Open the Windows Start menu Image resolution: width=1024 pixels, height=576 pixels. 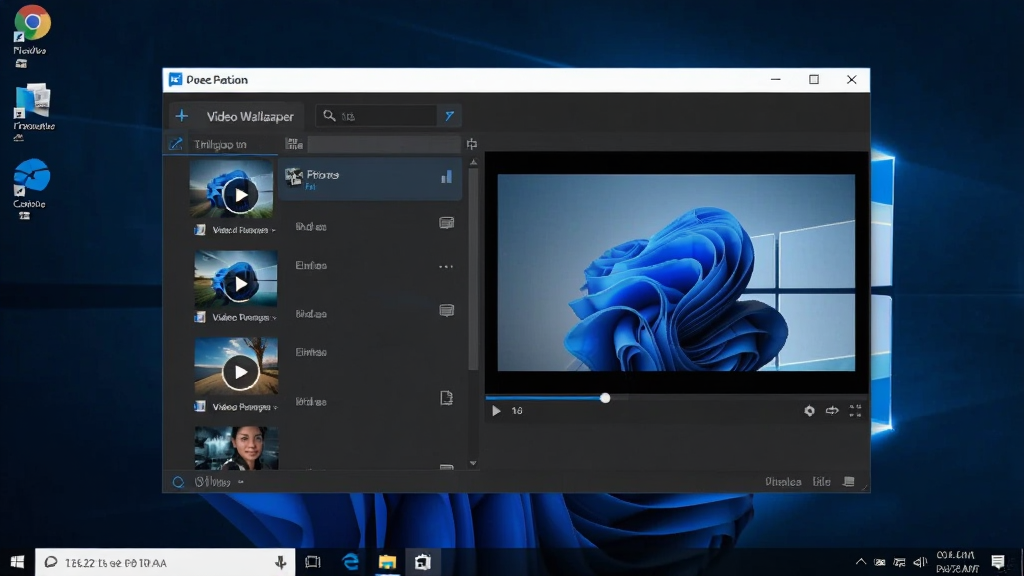[18, 562]
